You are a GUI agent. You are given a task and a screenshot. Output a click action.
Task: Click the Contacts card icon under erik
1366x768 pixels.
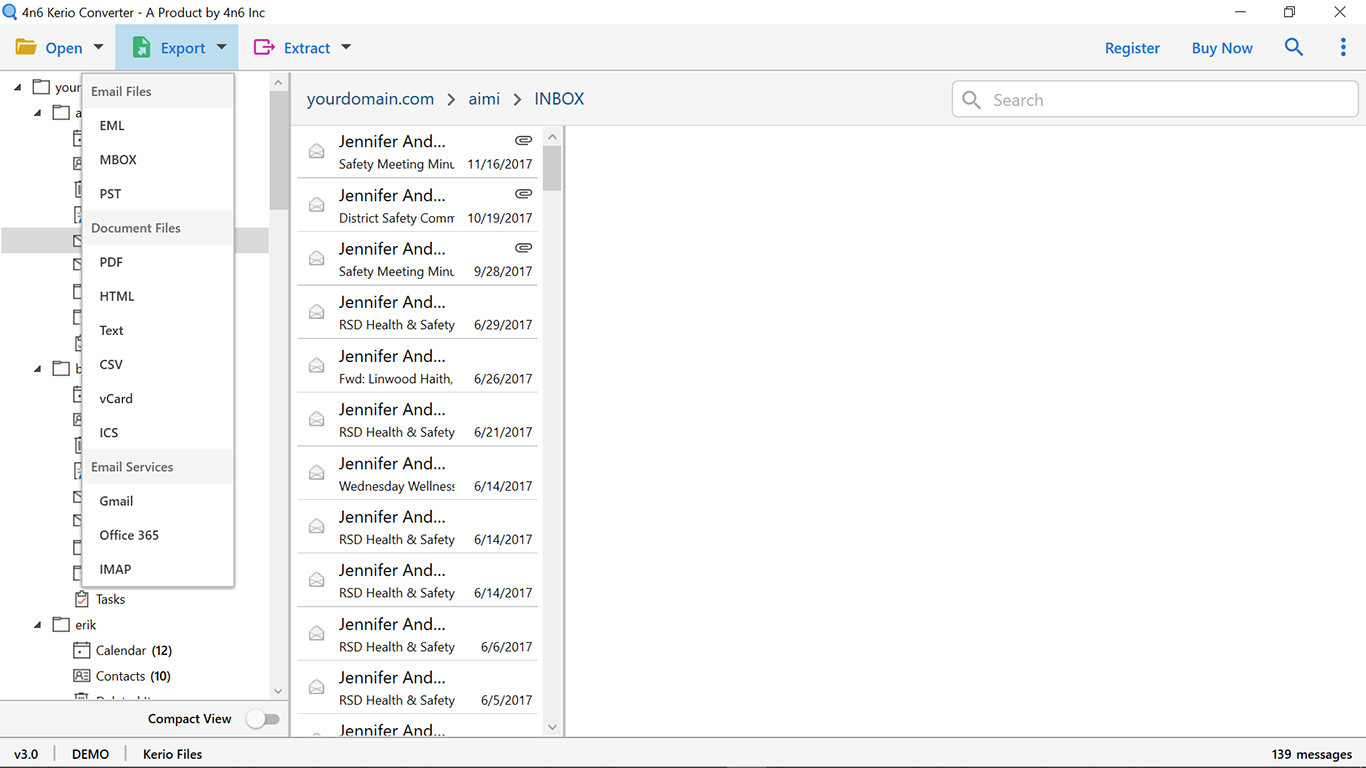82,676
